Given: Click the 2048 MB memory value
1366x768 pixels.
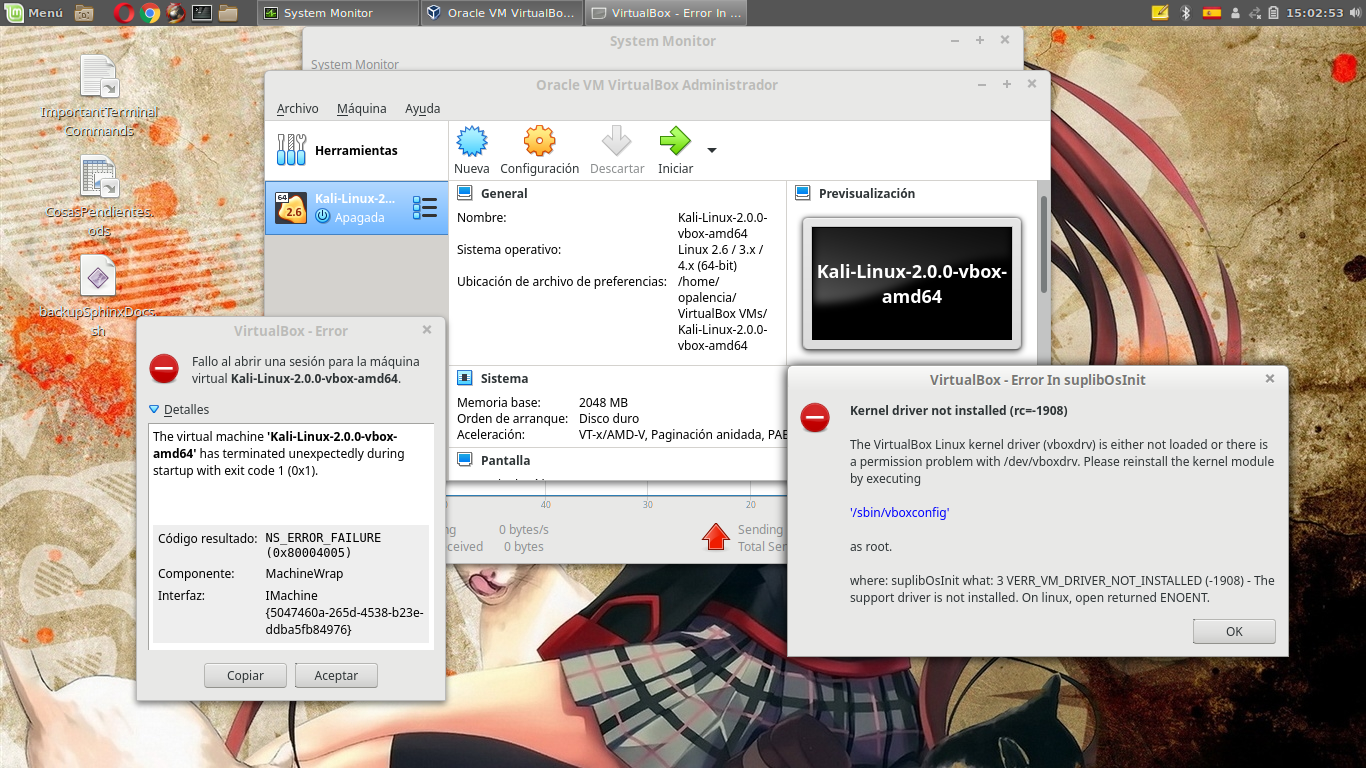Looking at the screenshot, I should tap(603, 402).
